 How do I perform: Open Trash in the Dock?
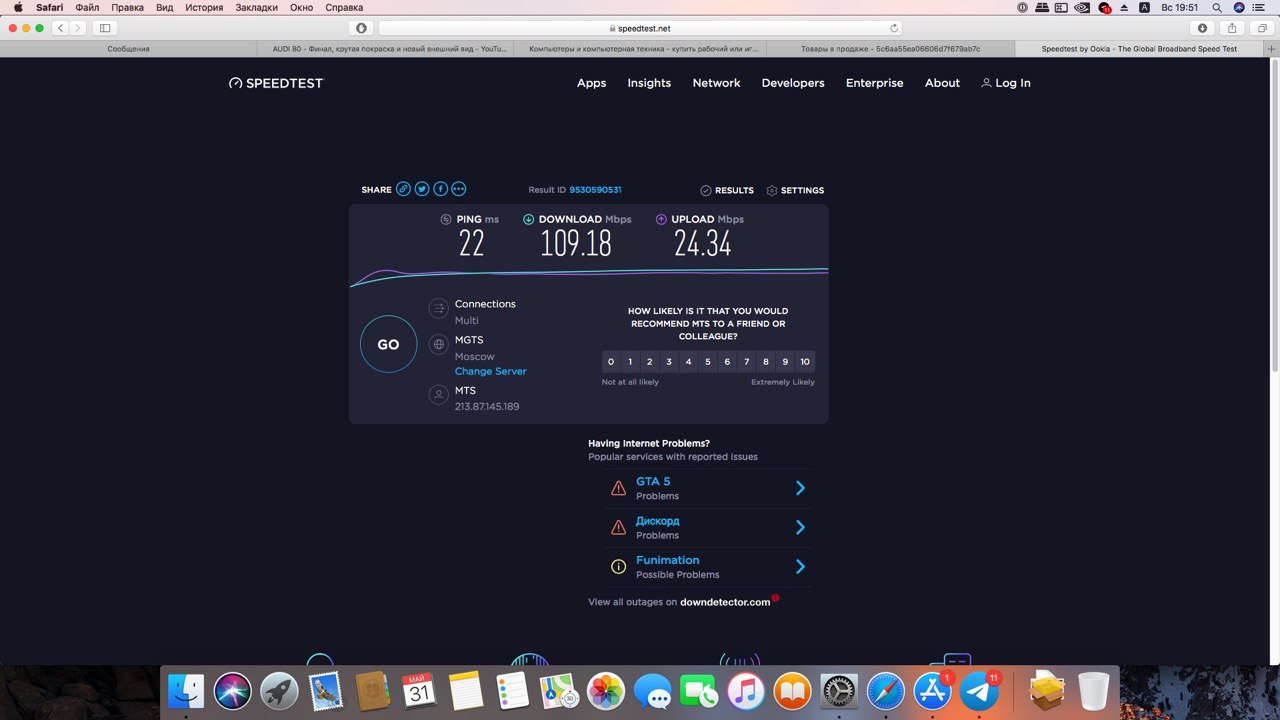click(x=1094, y=692)
